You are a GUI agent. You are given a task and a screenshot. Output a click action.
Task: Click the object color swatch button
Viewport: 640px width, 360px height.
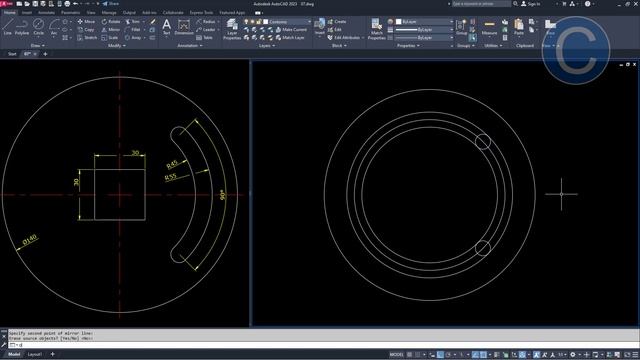pyautogui.click(x=390, y=21)
